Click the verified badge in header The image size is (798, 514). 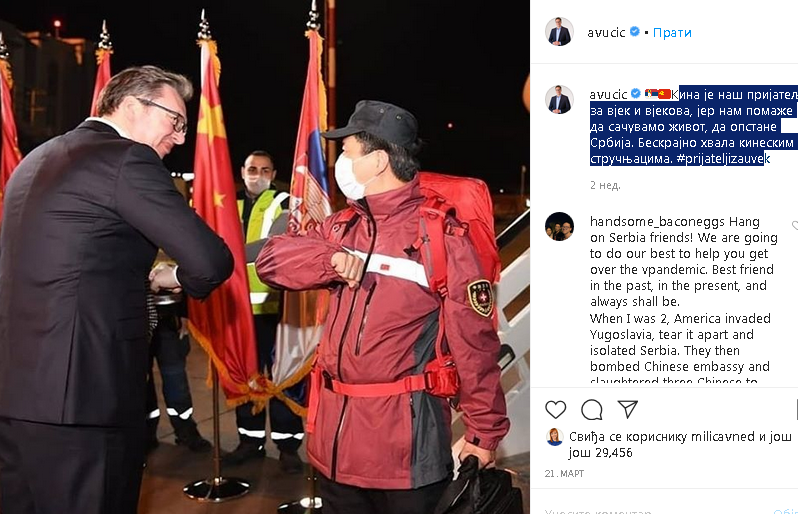coord(635,32)
